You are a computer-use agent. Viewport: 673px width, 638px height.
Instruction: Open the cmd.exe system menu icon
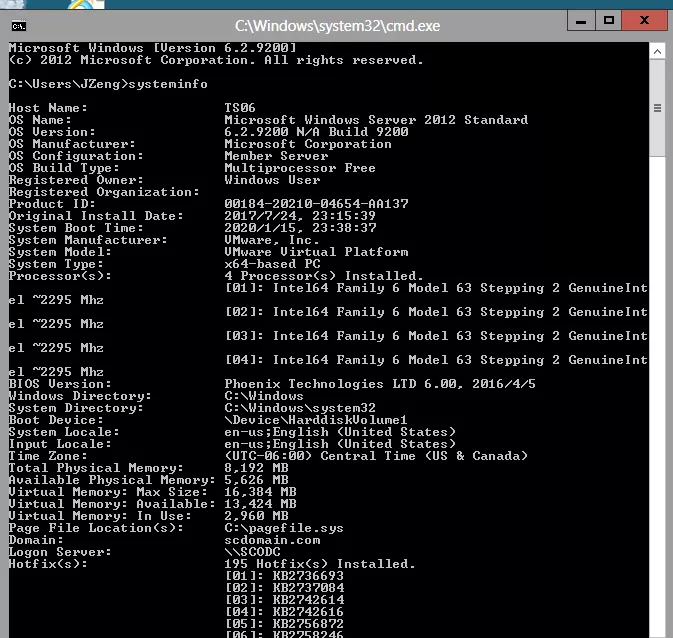[19, 24]
